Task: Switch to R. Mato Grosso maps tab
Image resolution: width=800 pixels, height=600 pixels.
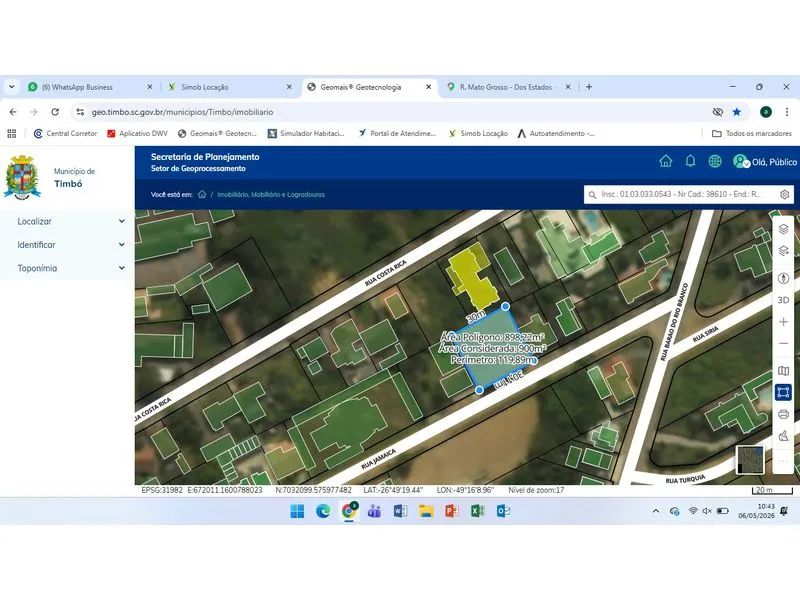Action: point(508,87)
